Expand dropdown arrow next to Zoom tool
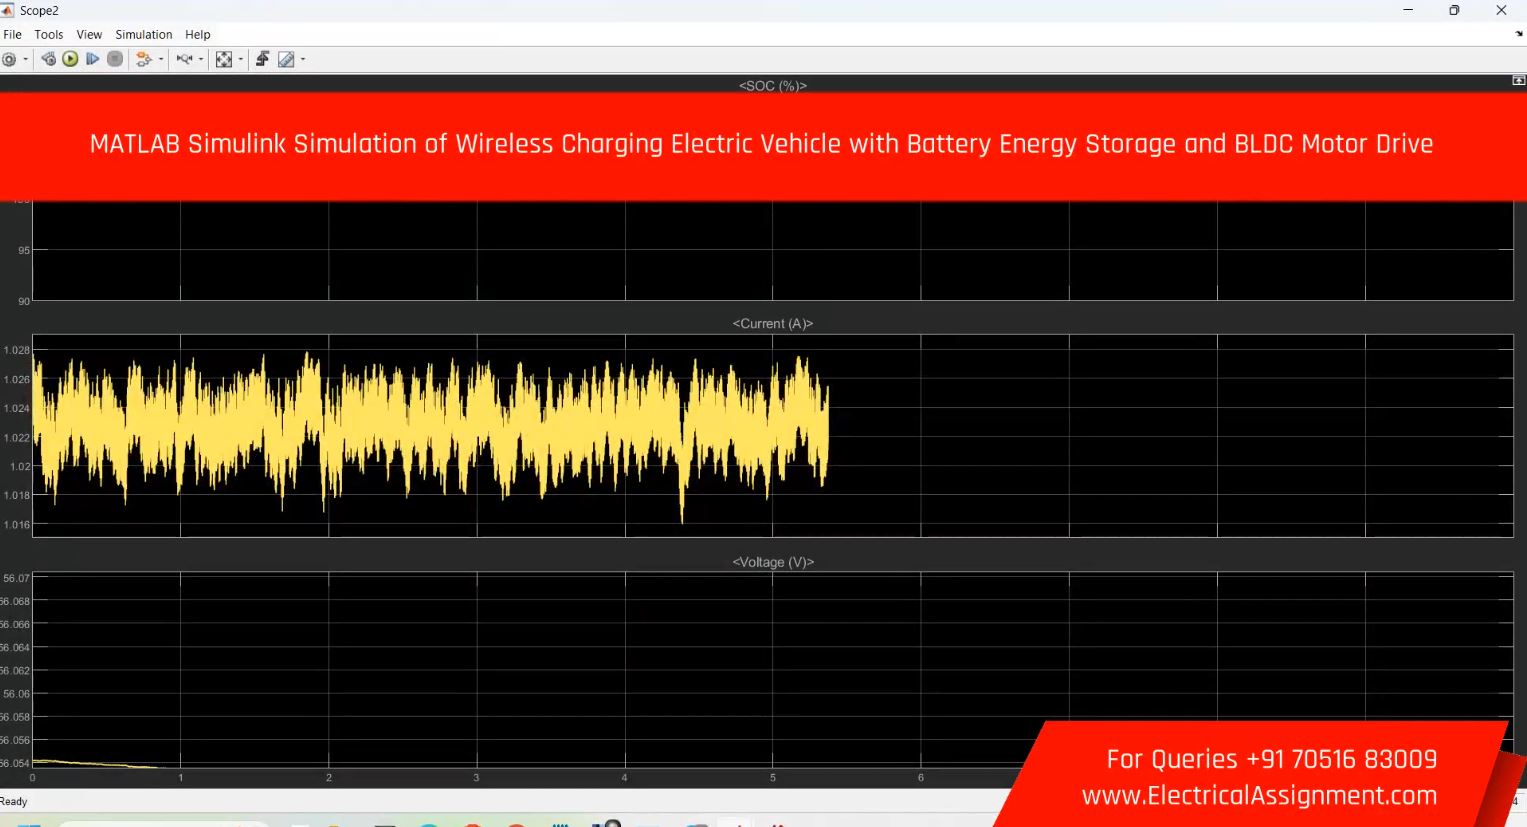The width and height of the screenshot is (1527, 827). coord(201,59)
